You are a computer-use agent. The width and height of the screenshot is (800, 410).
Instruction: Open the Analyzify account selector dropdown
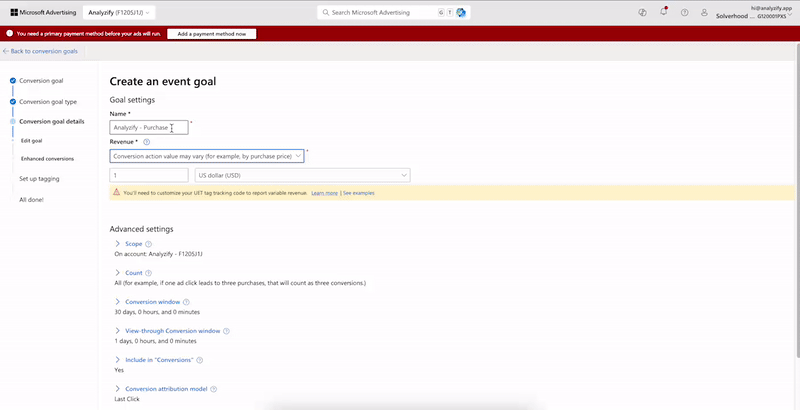click(x=119, y=12)
